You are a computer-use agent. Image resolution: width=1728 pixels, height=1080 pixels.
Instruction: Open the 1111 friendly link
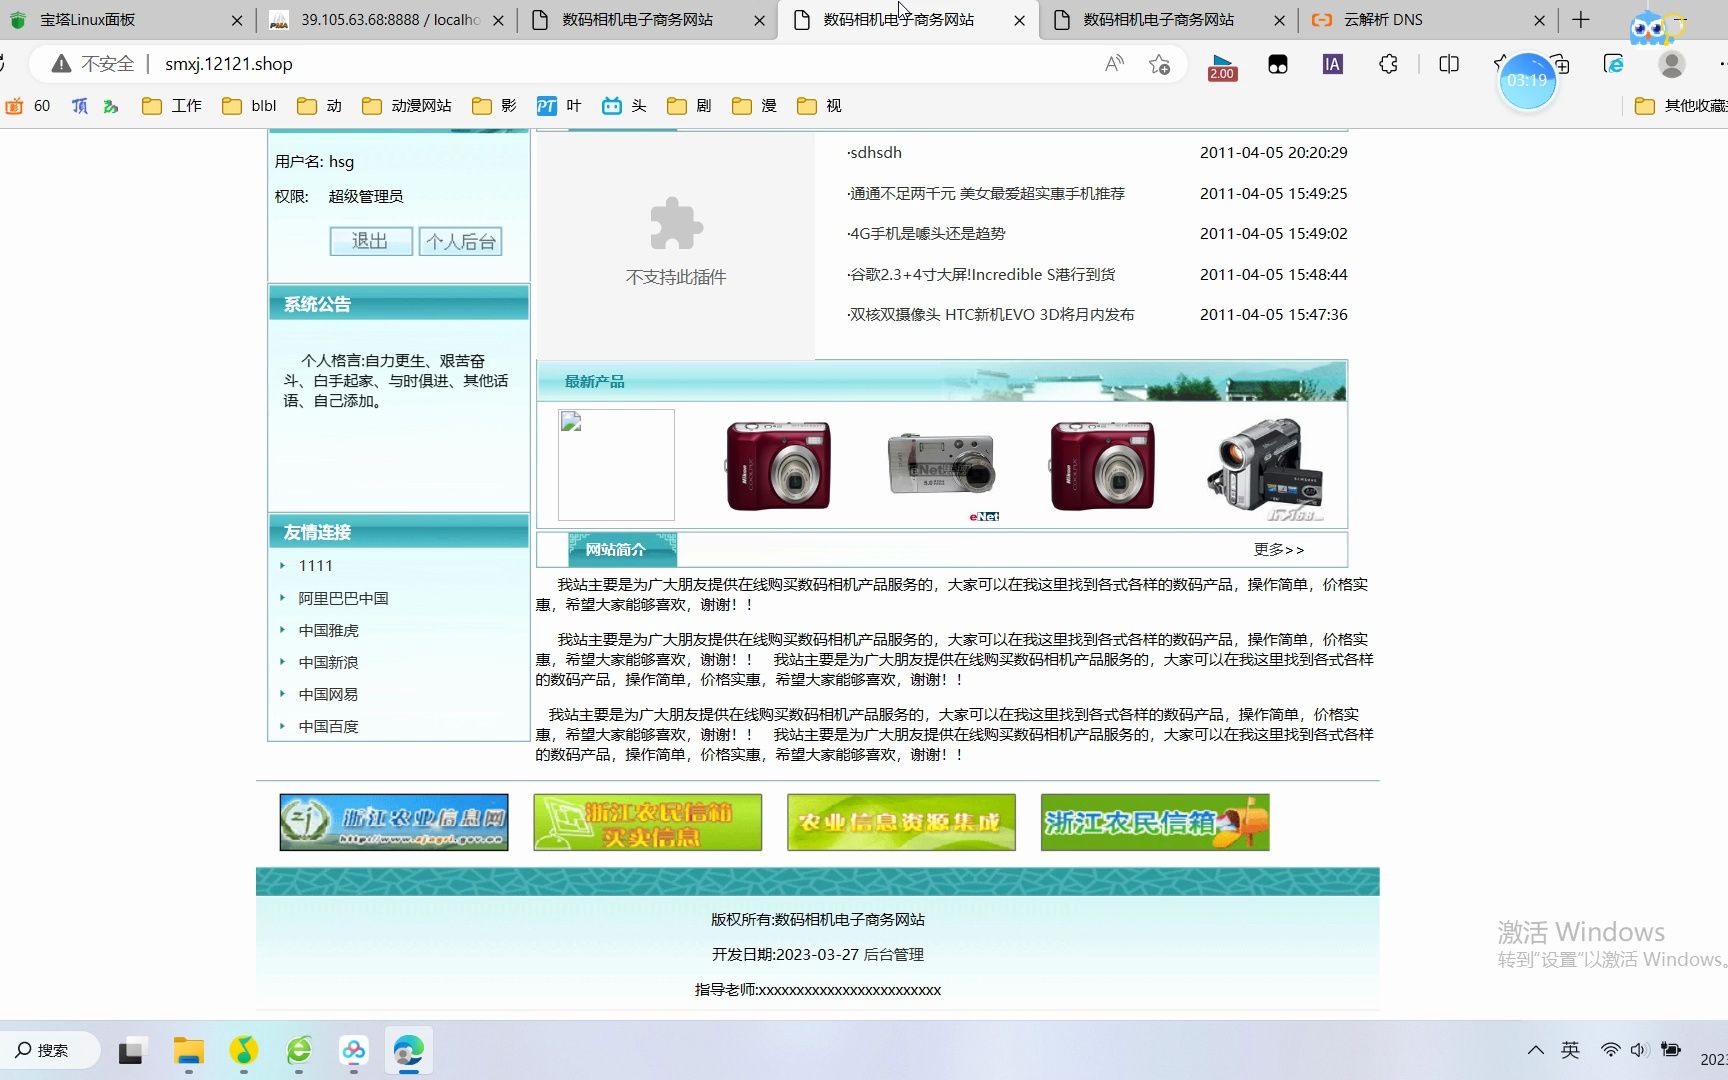(x=315, y=566)
